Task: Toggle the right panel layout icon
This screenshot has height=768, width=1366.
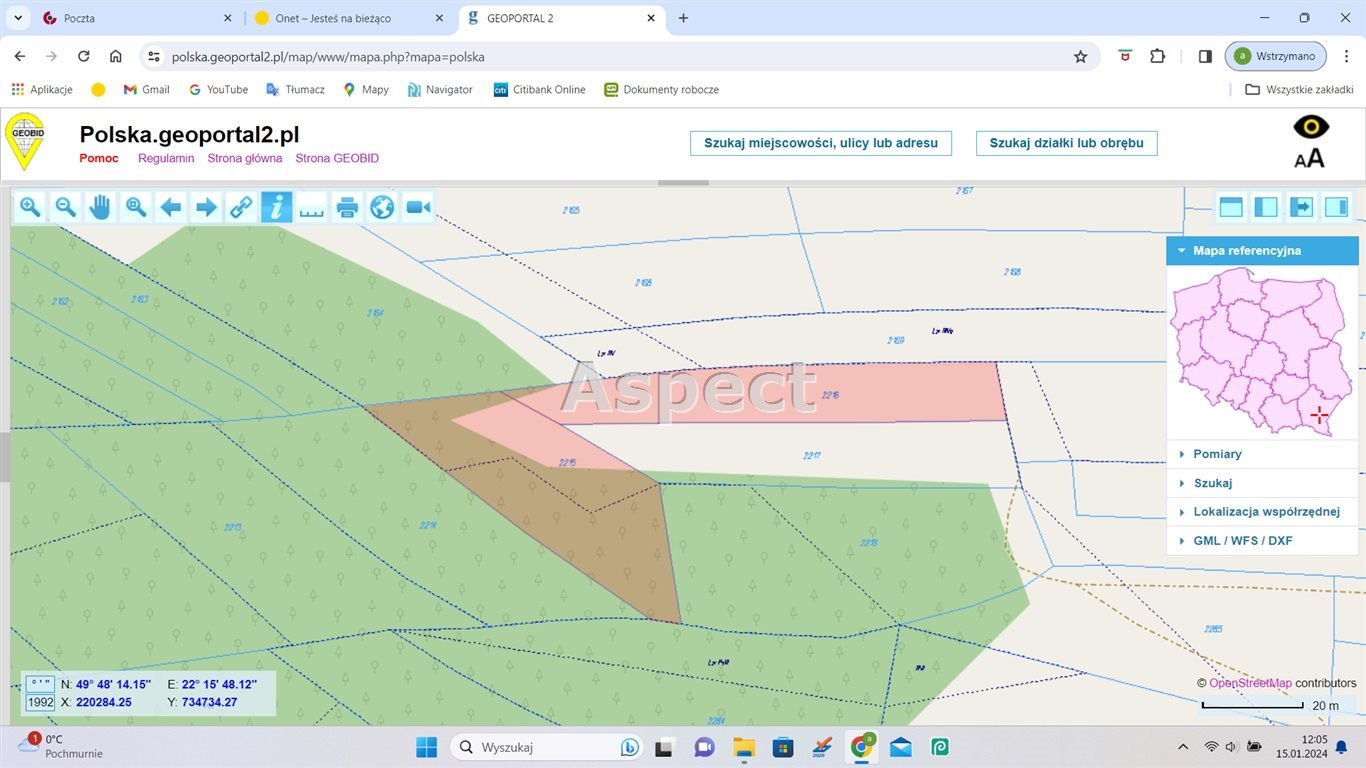Action: 1337,207
